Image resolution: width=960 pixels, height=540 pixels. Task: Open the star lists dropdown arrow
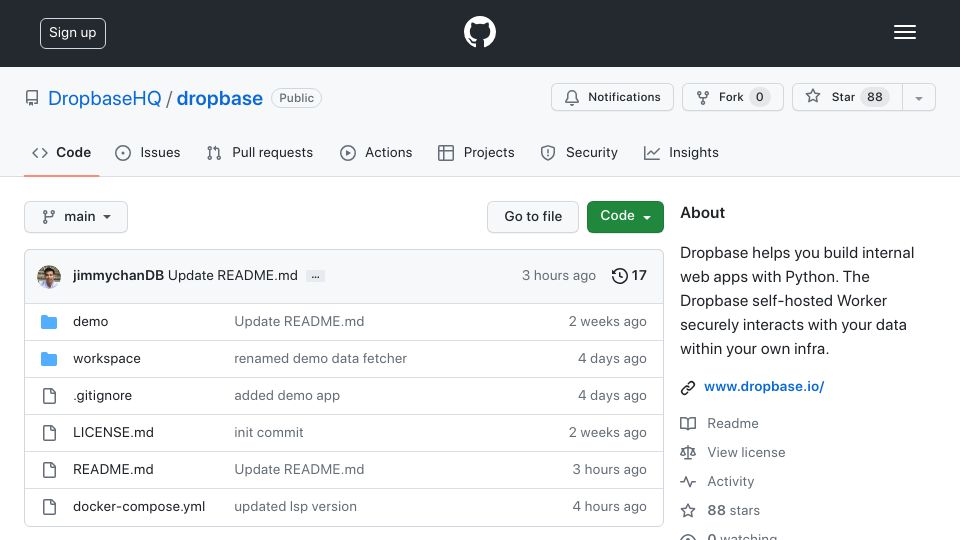[918, 97]
